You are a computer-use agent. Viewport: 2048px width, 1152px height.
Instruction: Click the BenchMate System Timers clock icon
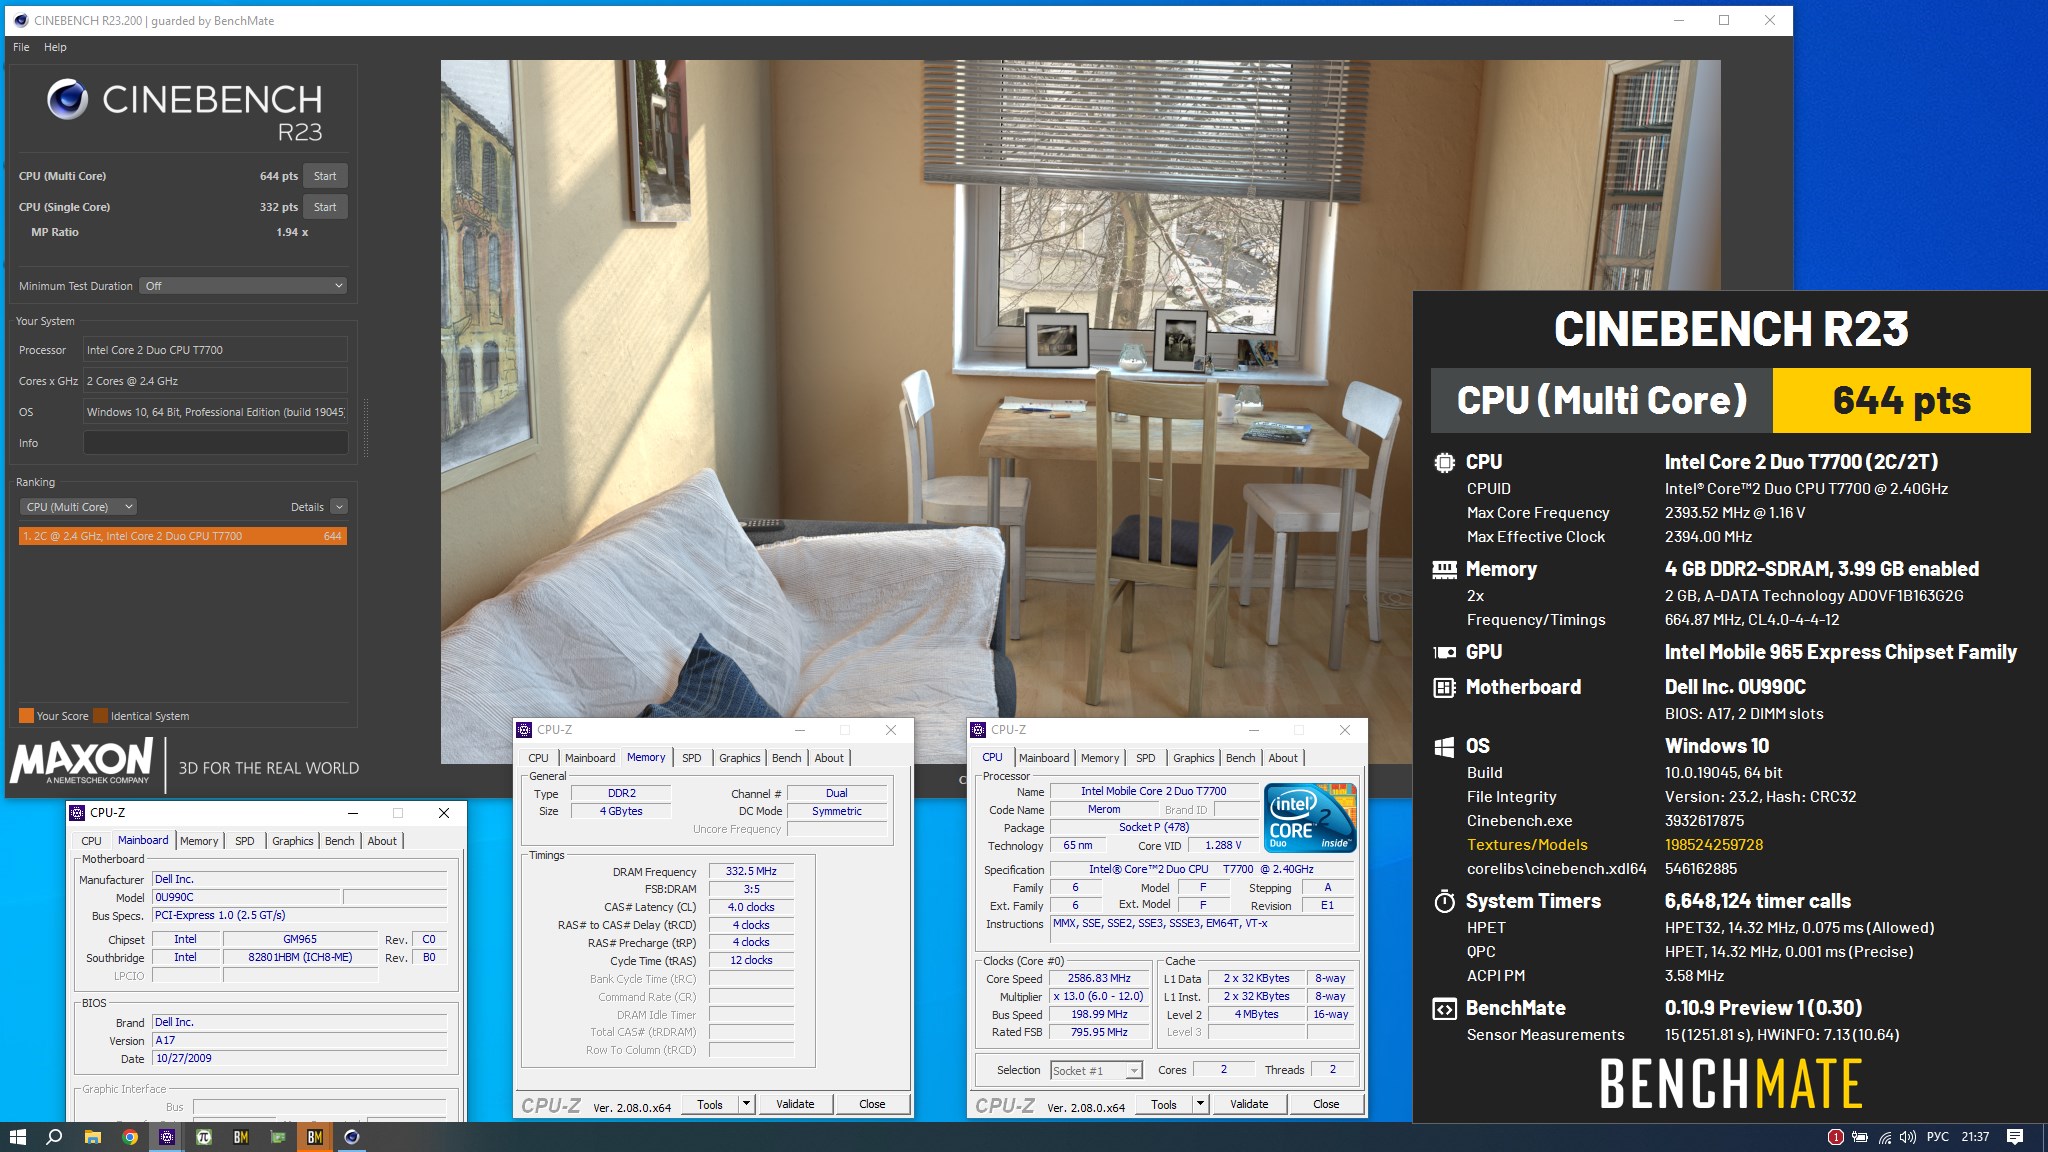1444,901
